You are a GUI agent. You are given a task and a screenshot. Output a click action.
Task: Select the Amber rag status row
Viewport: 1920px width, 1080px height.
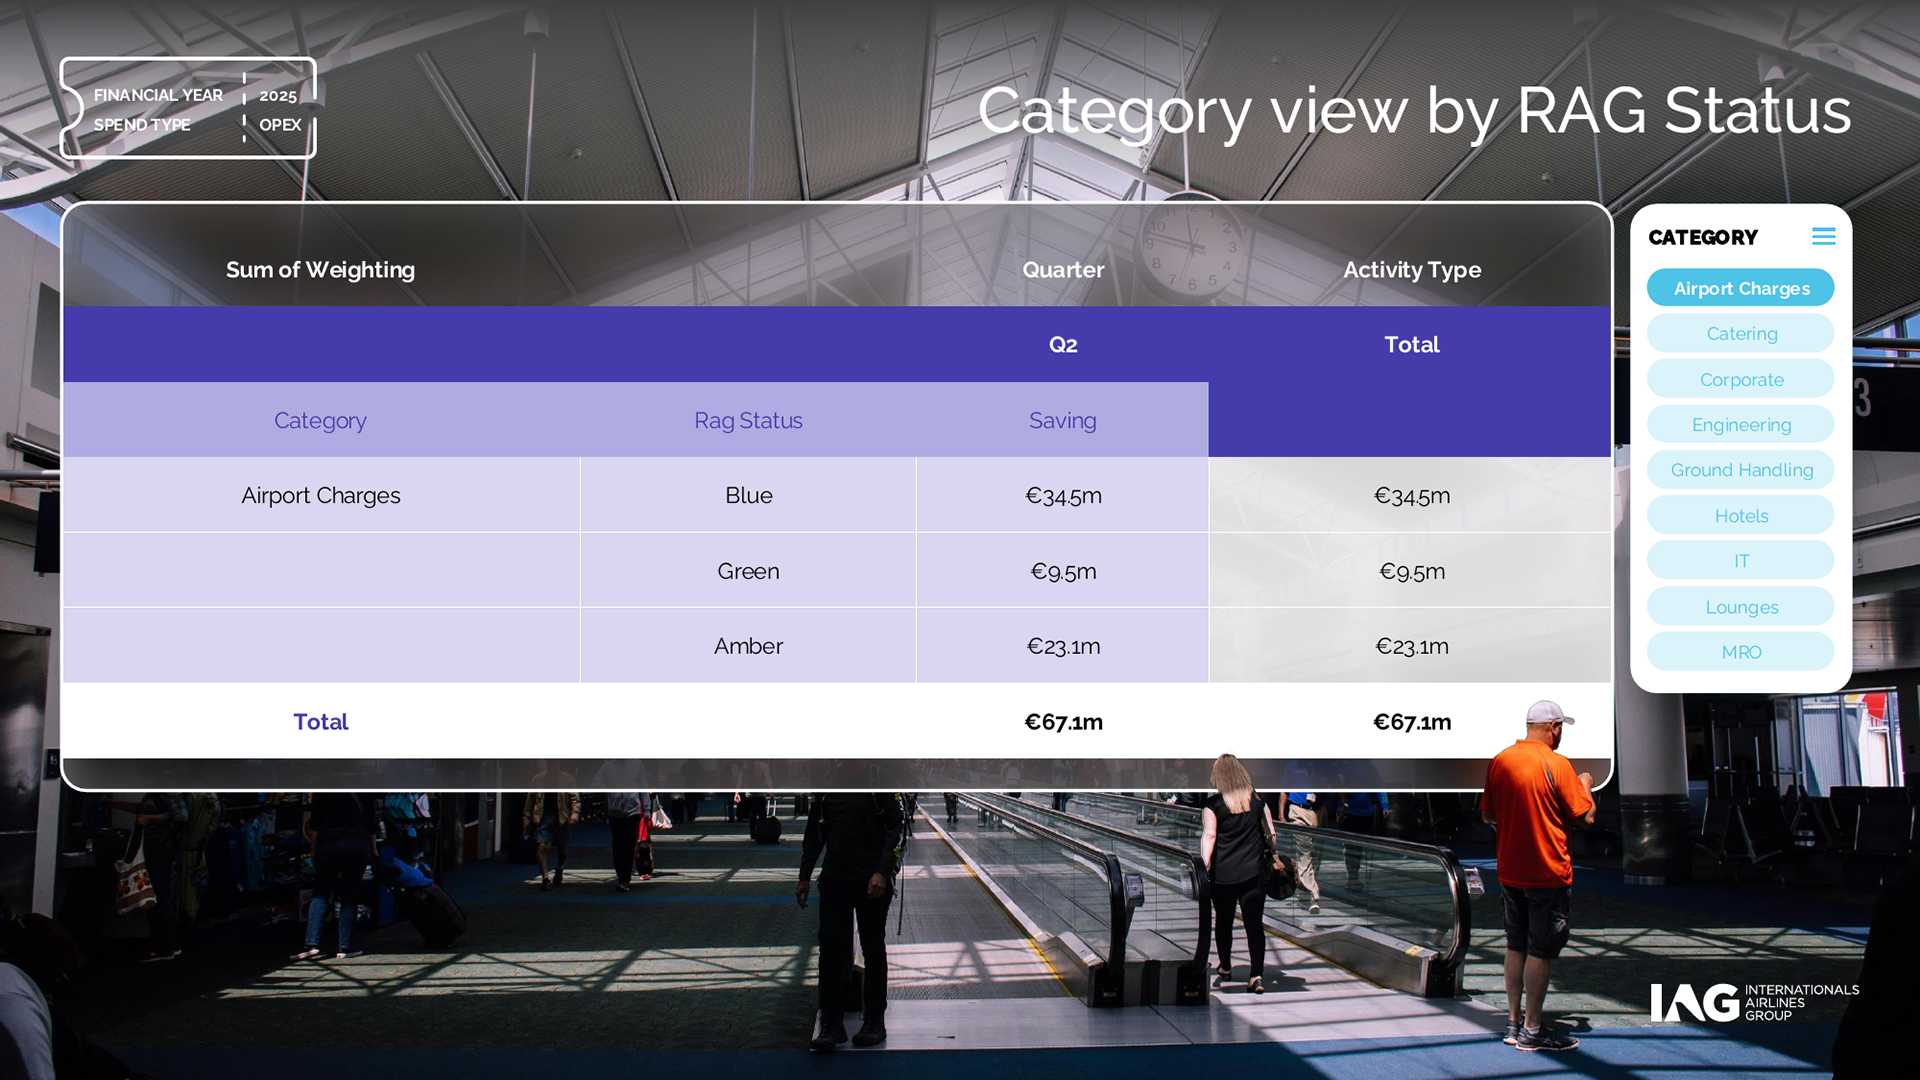coord(748,646)
